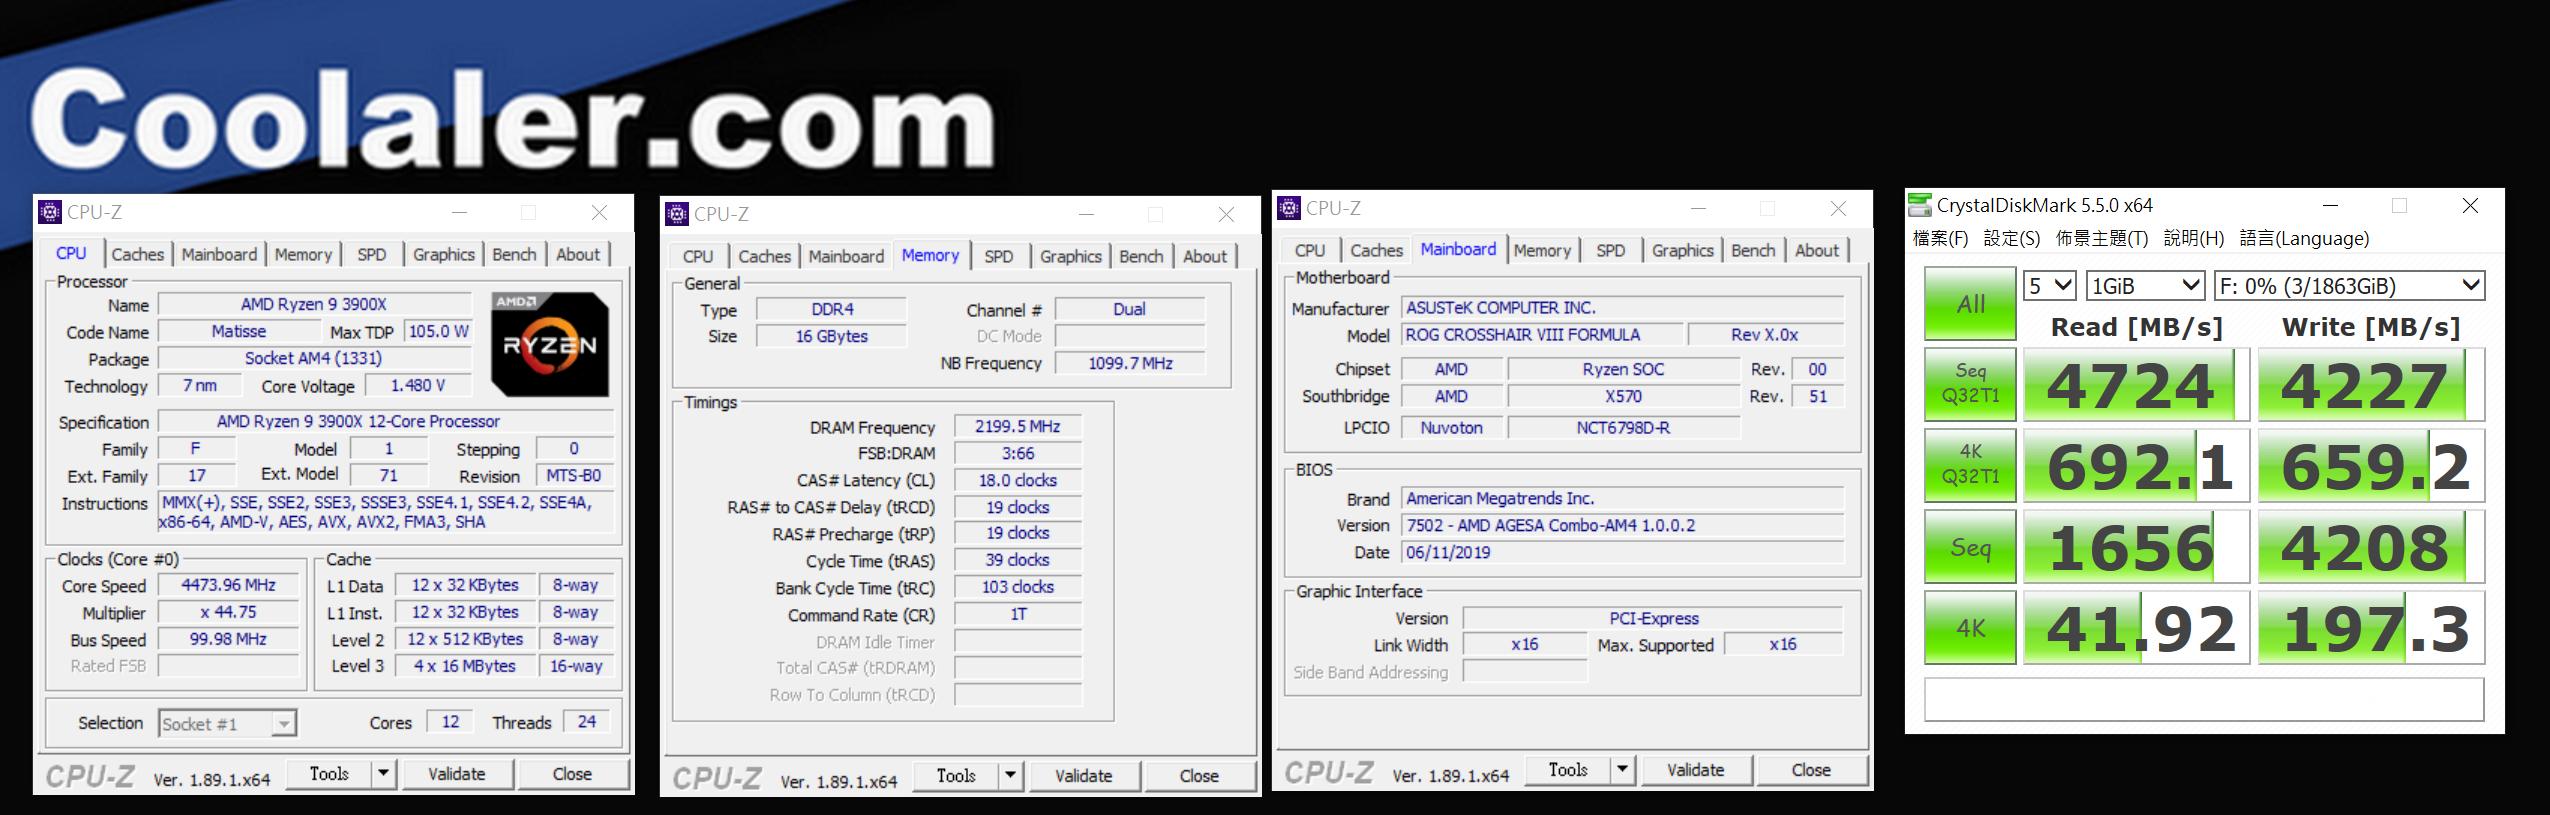2550x815 pixels.
Task: Click Validate button in first CPU-Z window
Action: (x=457, y=773)
